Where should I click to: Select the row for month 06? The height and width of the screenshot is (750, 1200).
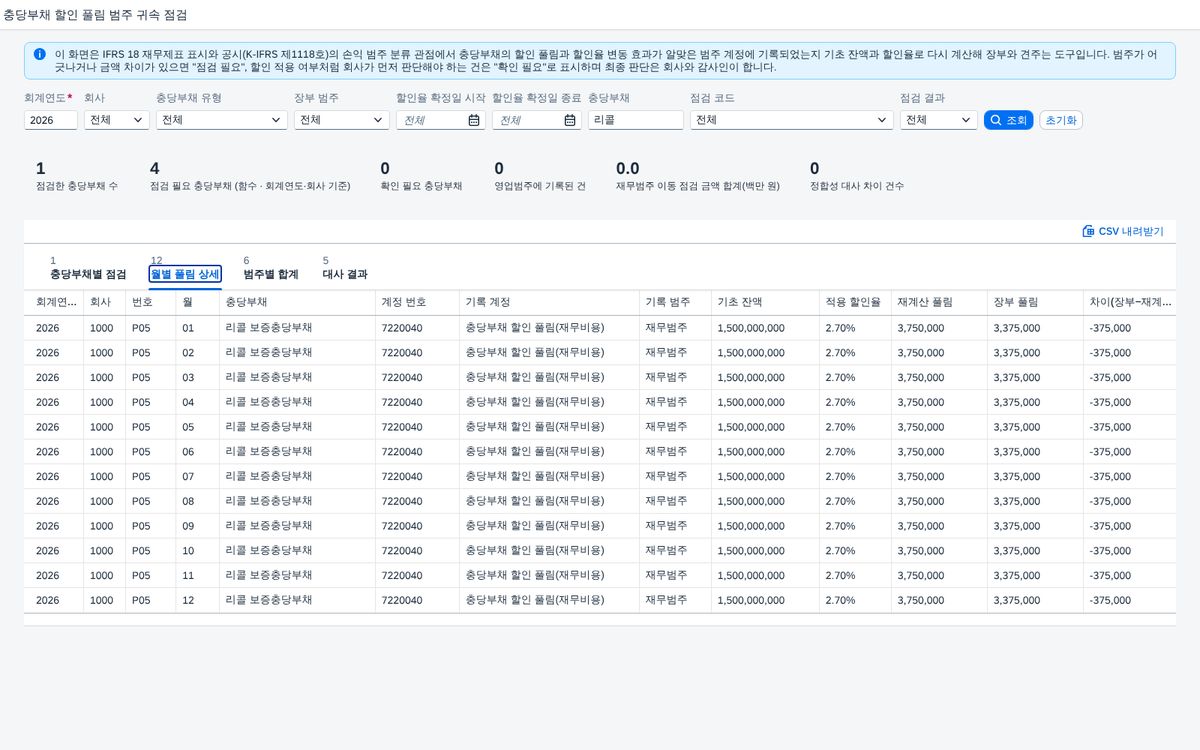point(600,452)
